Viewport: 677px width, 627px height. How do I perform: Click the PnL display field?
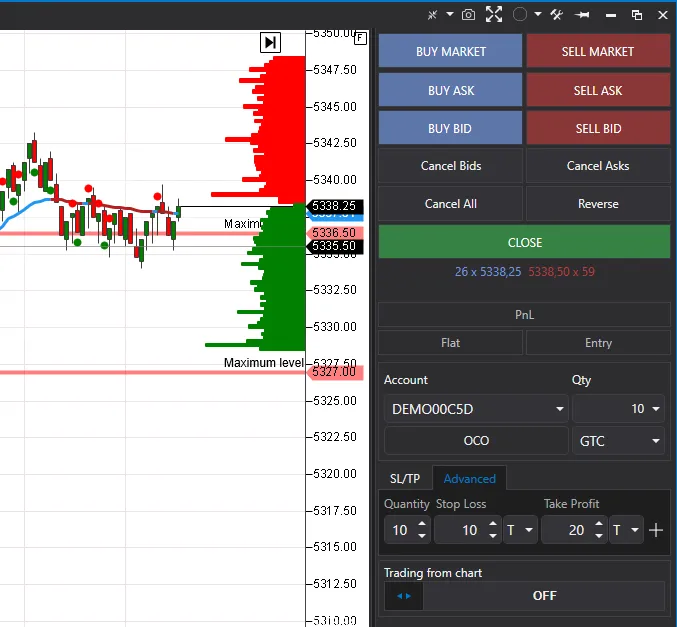pyautogui.click(x=525, y=314)
